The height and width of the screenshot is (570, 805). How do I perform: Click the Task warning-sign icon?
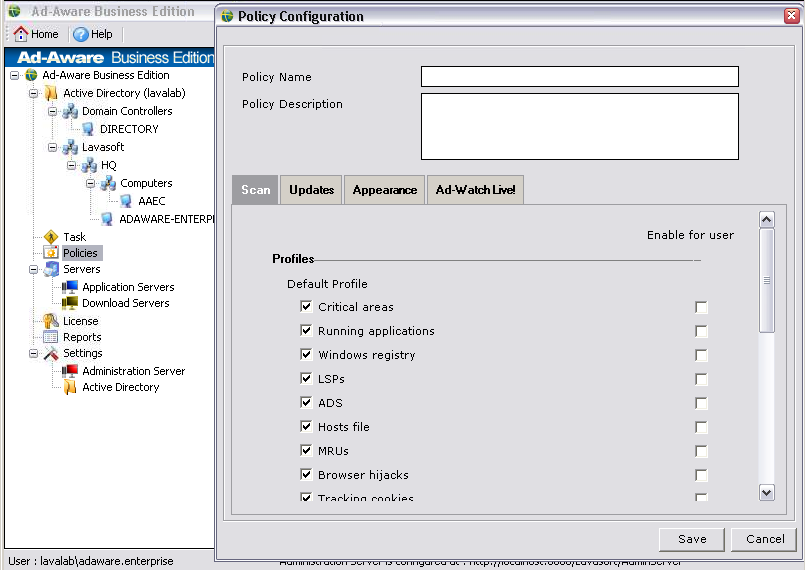click(x=51, y=237)
